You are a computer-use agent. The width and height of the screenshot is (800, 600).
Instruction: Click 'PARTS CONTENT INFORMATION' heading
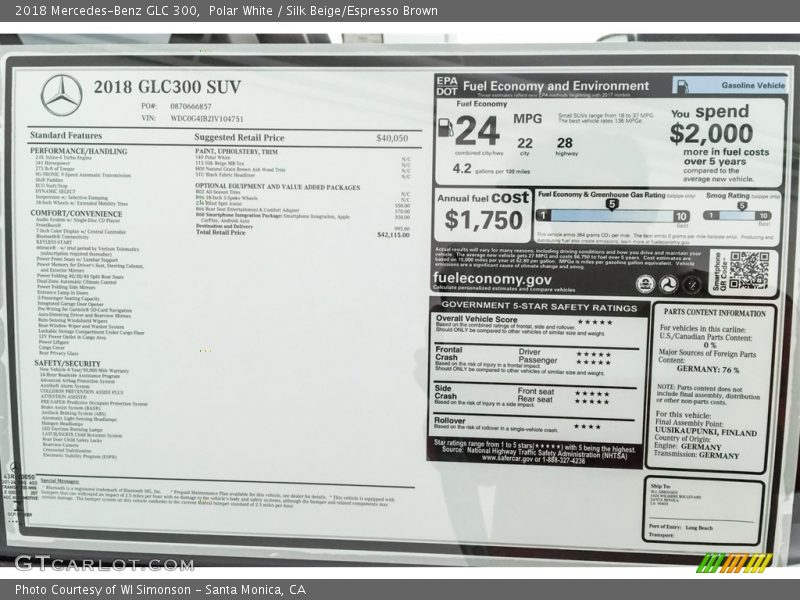714,313
